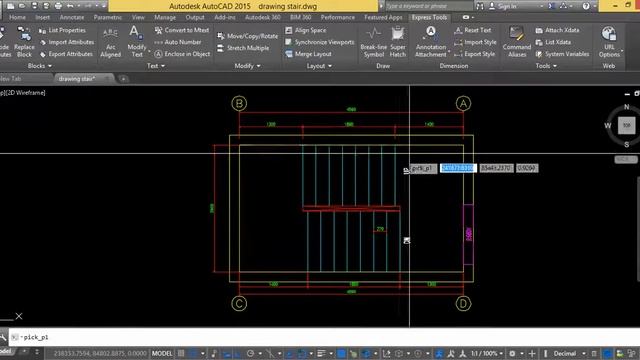Viewport: 640px width, 360px height.
Task: Select Move/Copy/Rotate tool
Action: [x=247, y=36]
